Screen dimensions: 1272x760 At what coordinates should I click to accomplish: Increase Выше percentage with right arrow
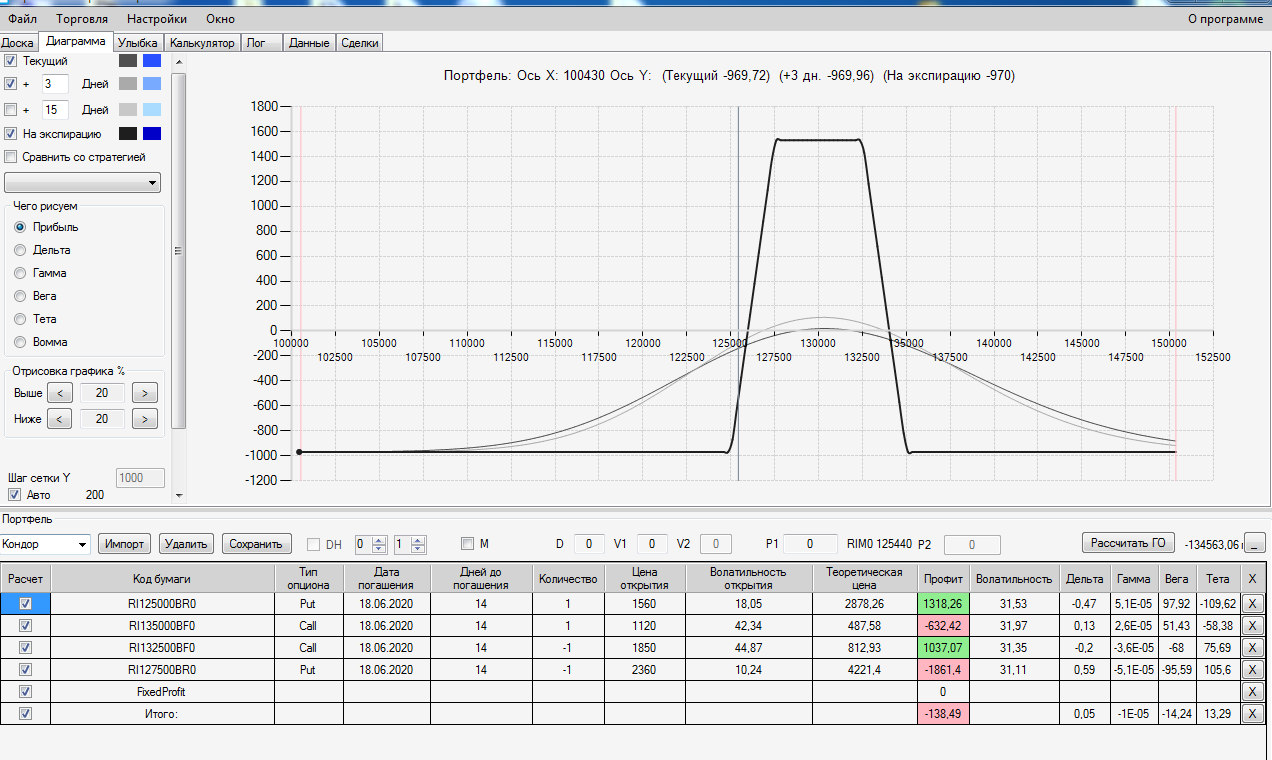(145, 393)
